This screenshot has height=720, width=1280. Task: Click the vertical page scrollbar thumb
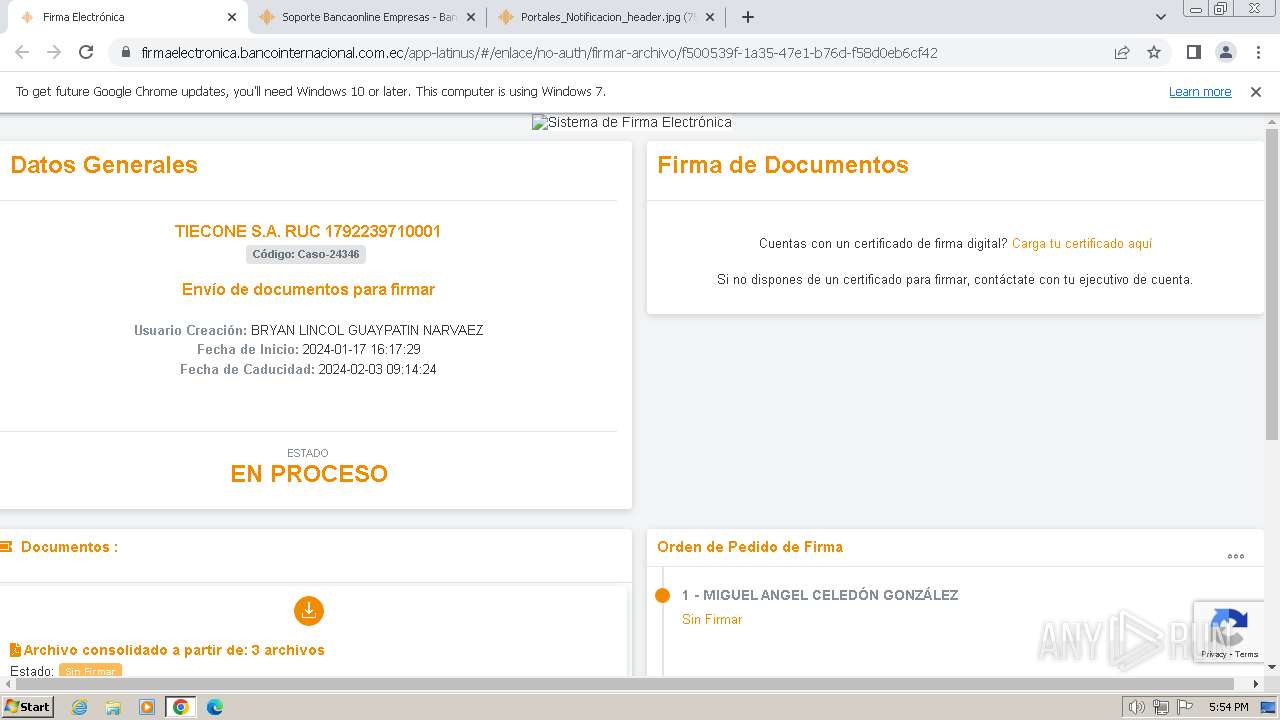[x=1272, y=285]
